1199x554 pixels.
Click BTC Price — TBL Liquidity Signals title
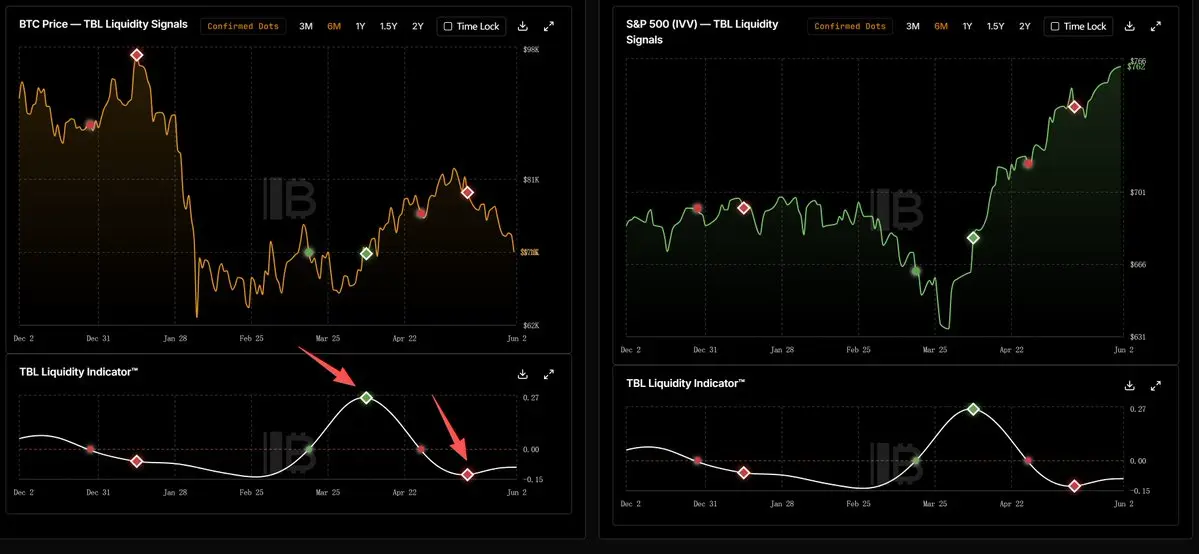(x=103, y=24)
